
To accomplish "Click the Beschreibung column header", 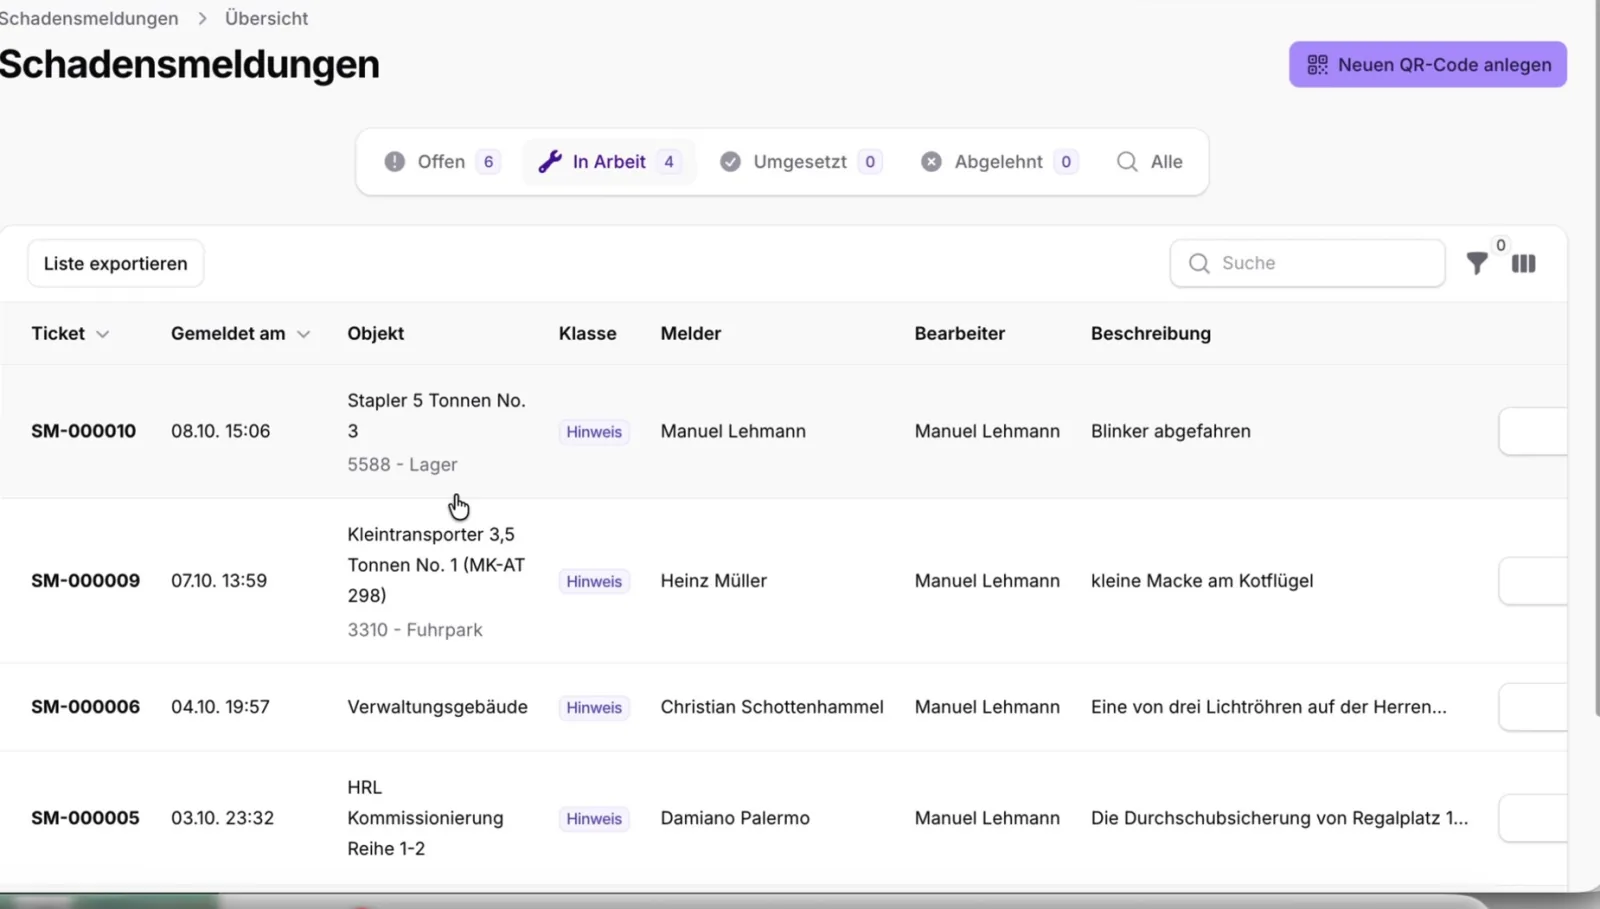I will [x=1151, y=334].
